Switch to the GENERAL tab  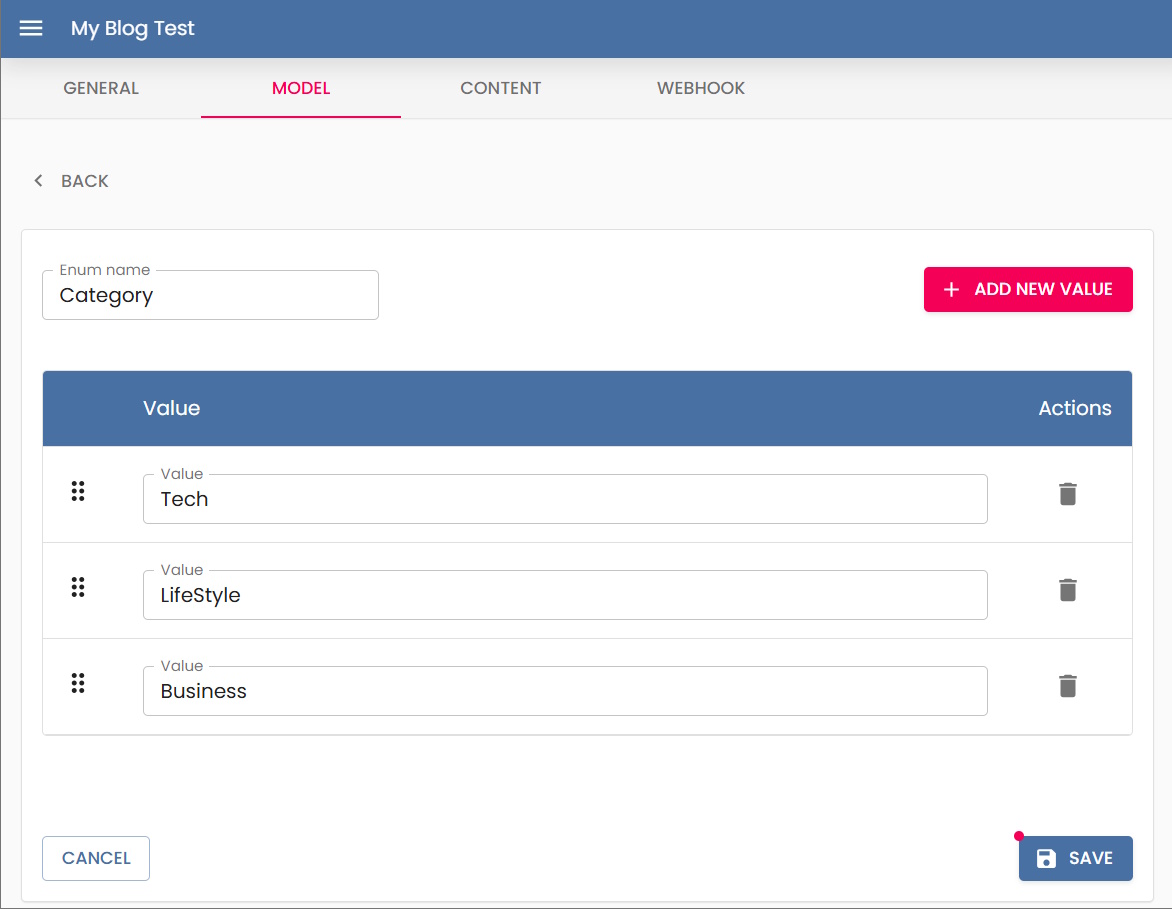[x=100, y=88]
